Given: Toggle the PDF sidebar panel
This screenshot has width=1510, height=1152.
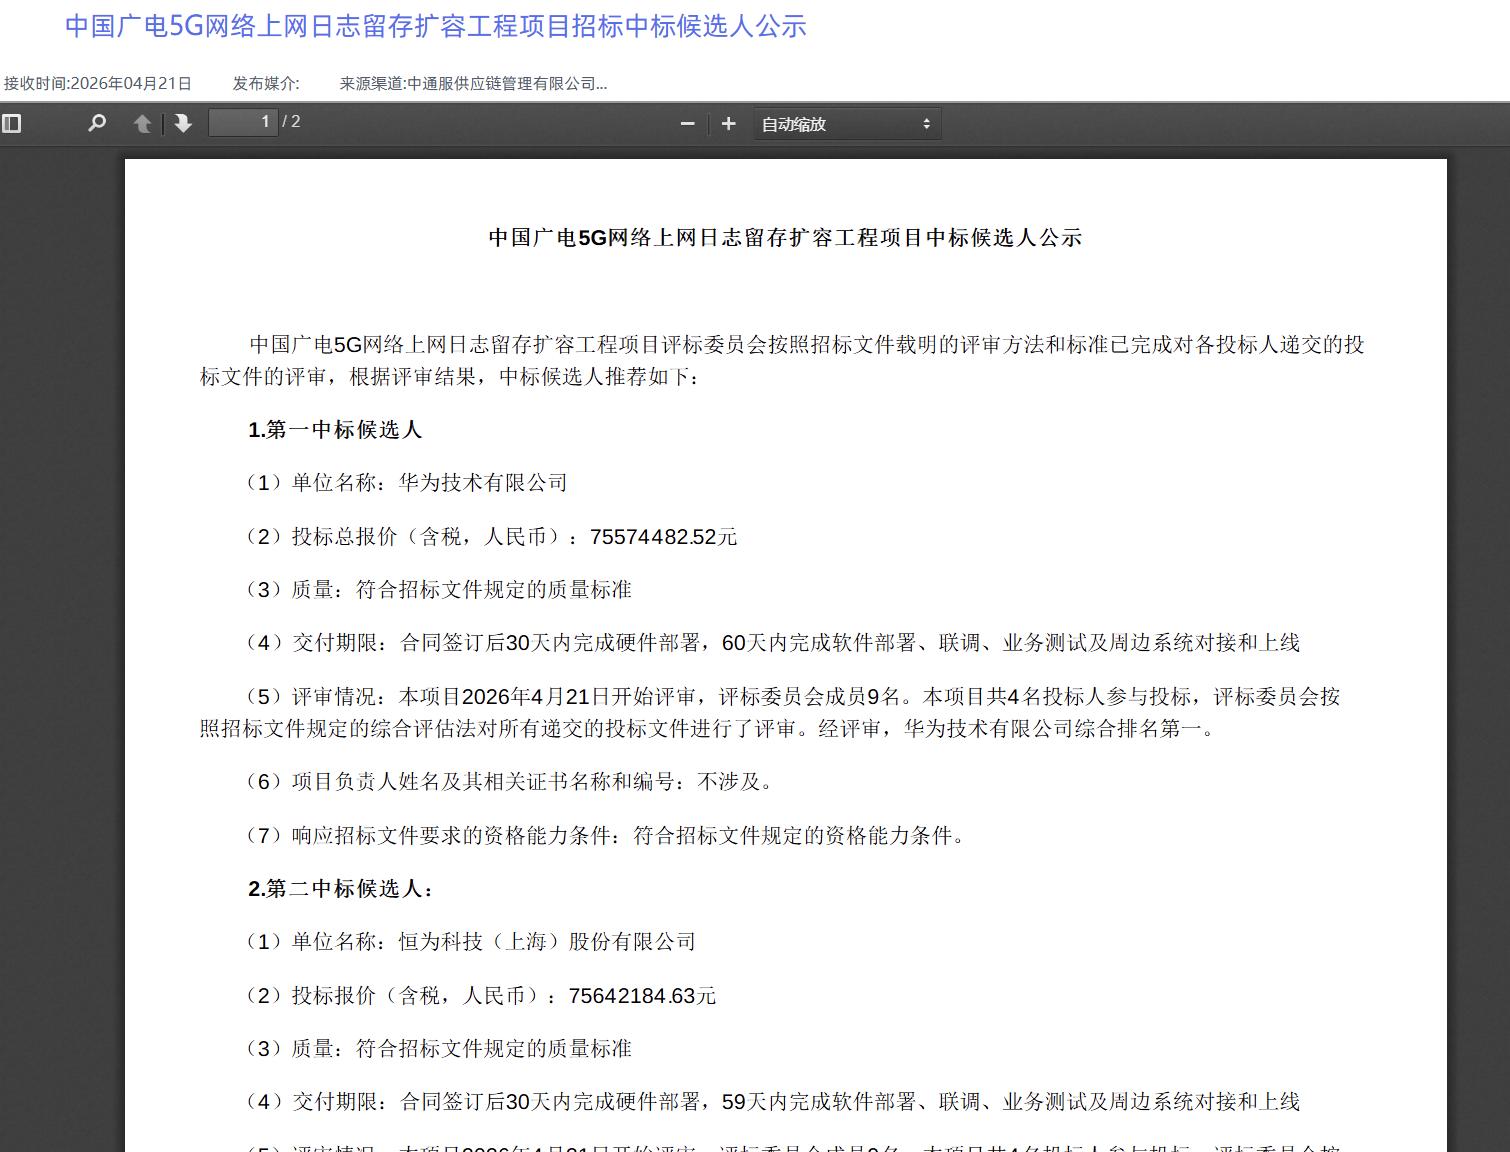Looking at the screenshot, I should point(12,124).
